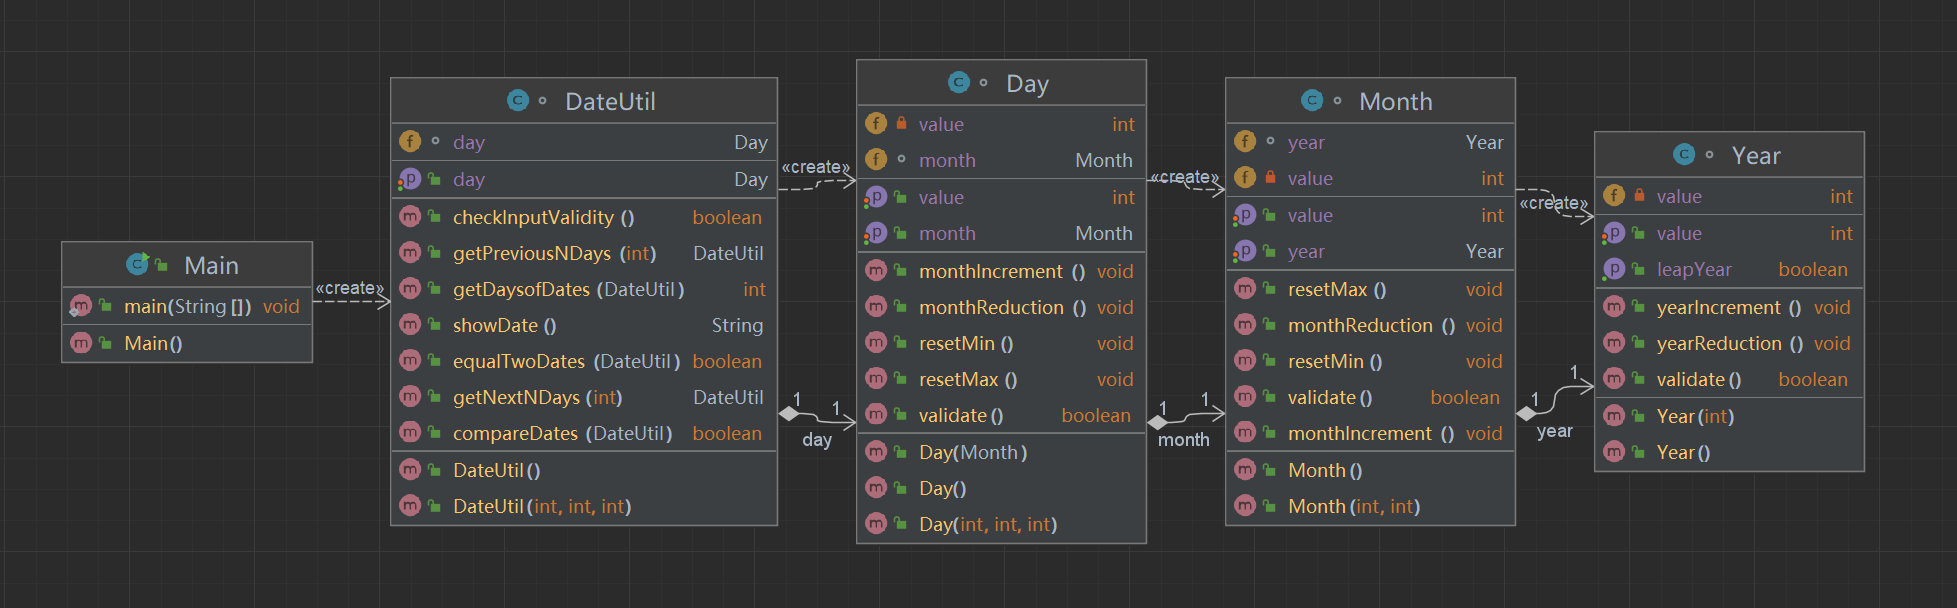Click the method icon beside yearReduction()

pos(1614,343)
